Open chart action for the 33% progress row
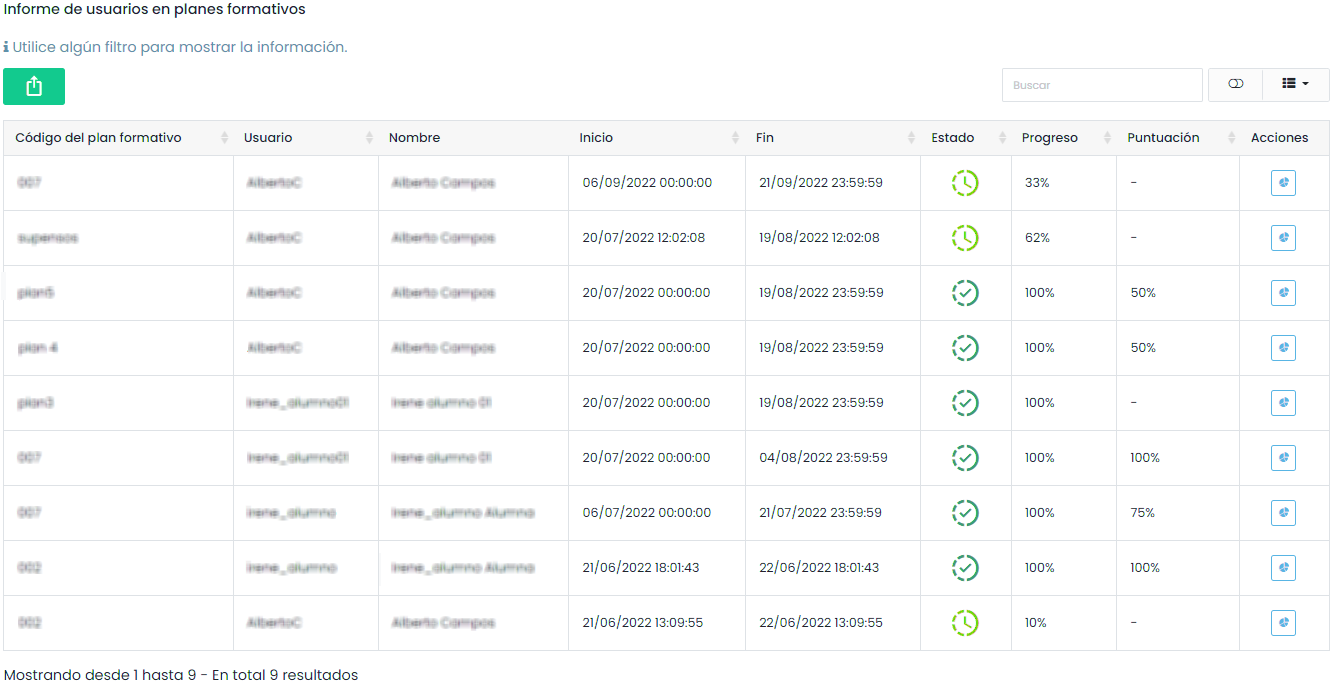 1283,183
